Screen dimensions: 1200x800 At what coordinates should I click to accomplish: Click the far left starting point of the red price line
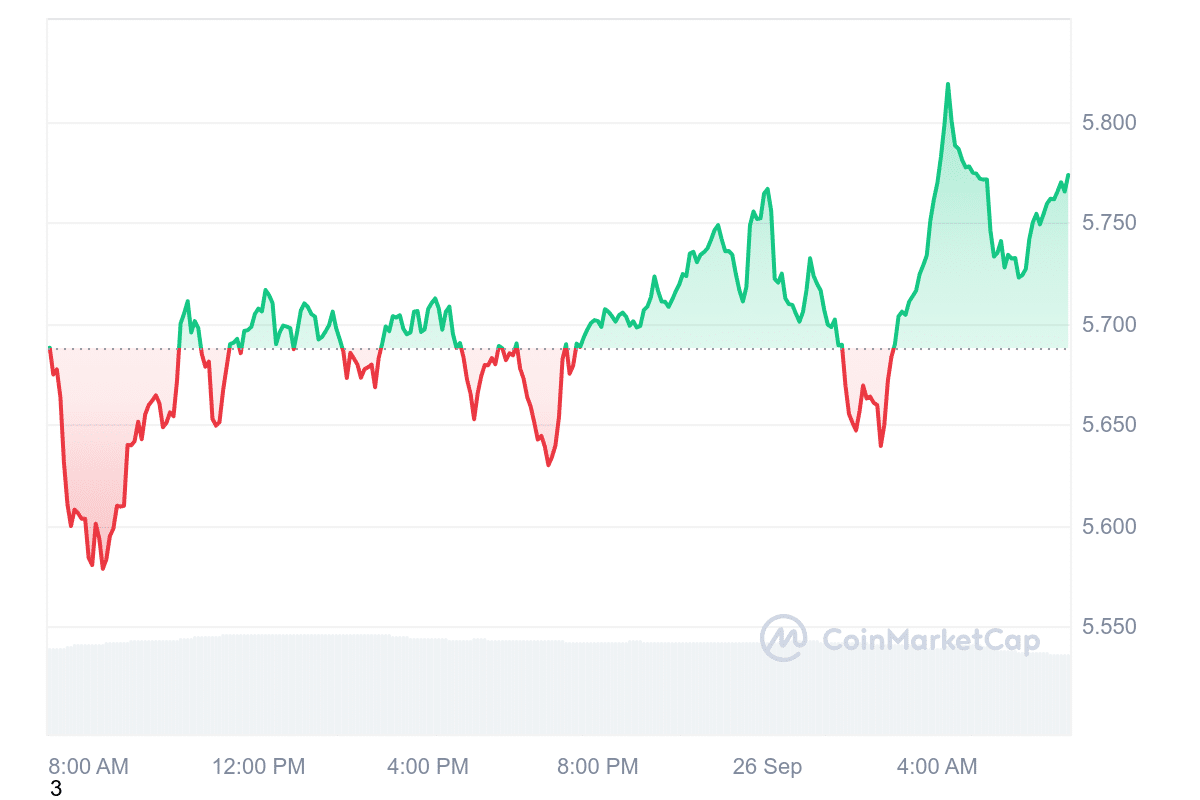tap(49, 348)
